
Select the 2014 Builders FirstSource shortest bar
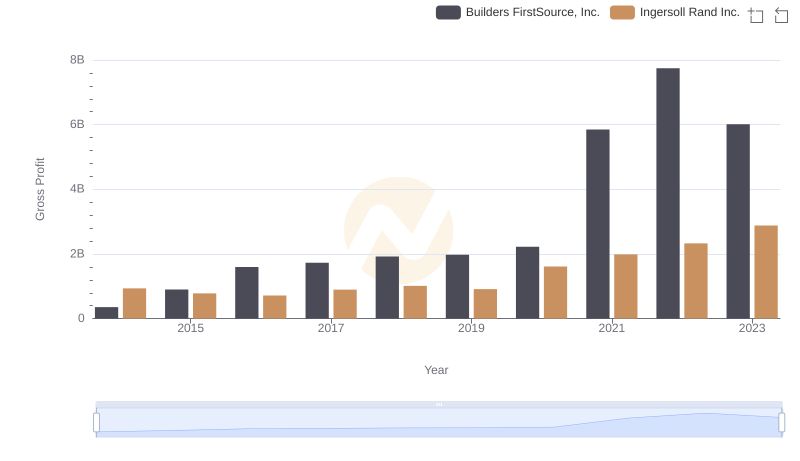[x=106, y=313]
